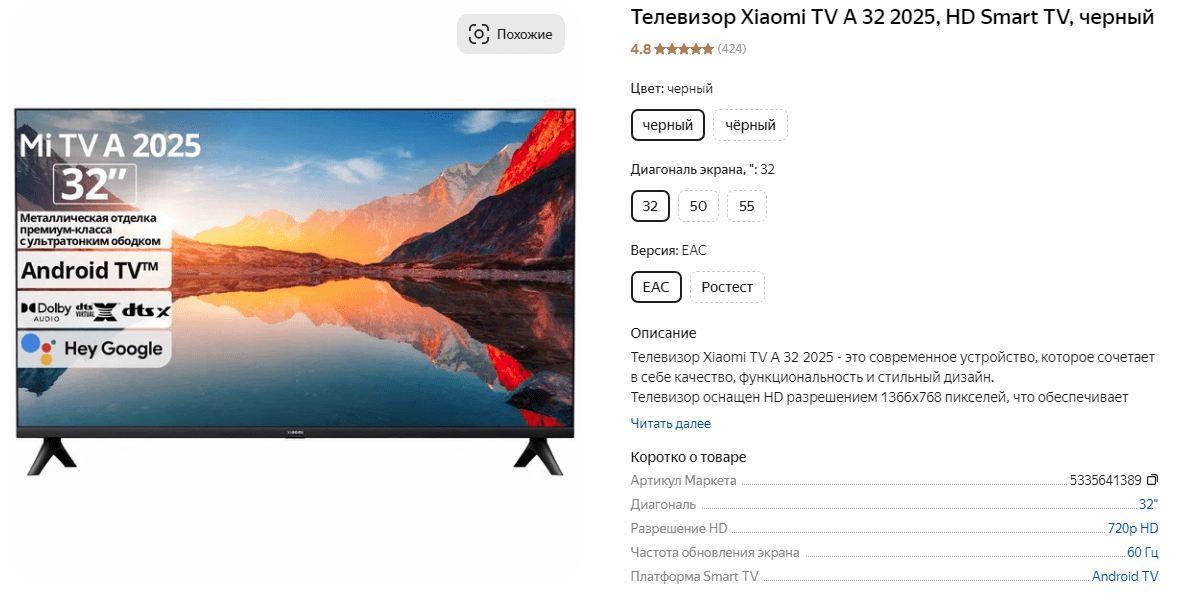1180x593 pixels.
Task: Expand description with Читать далее
Action: 671,424
